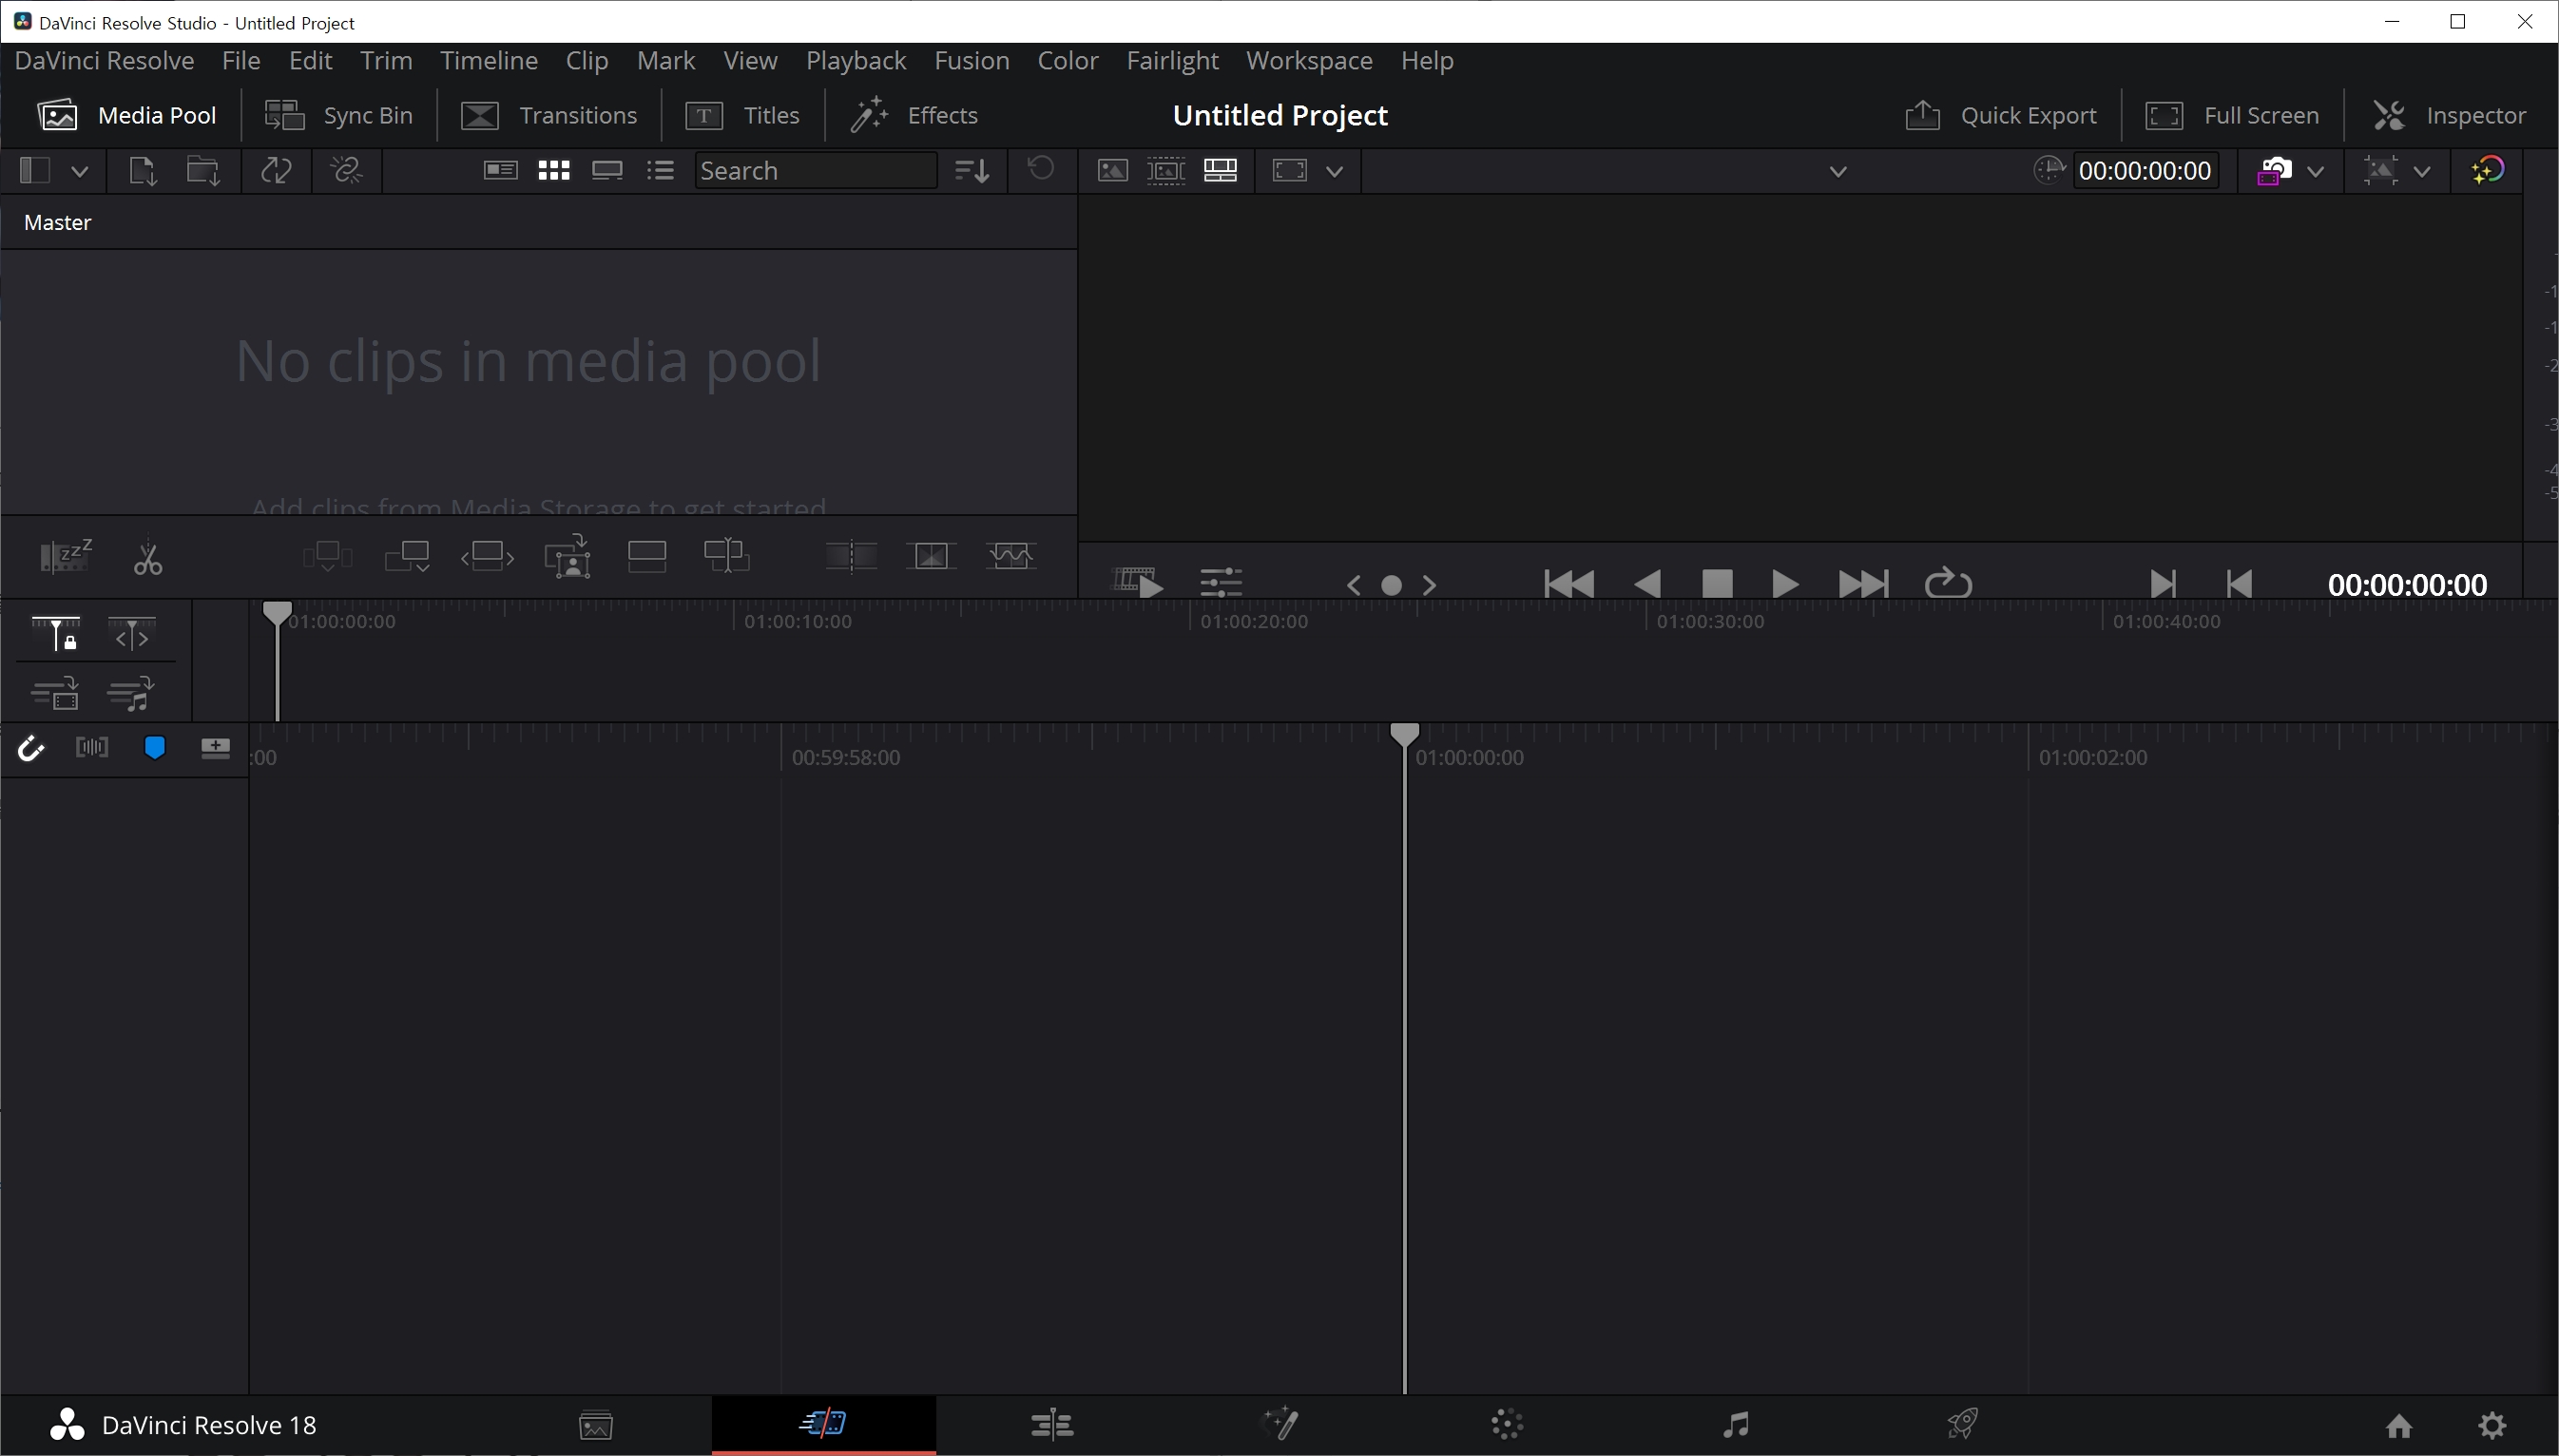
Task: Click the Import Media Folder icon
Action: click(x=203, y=171)
